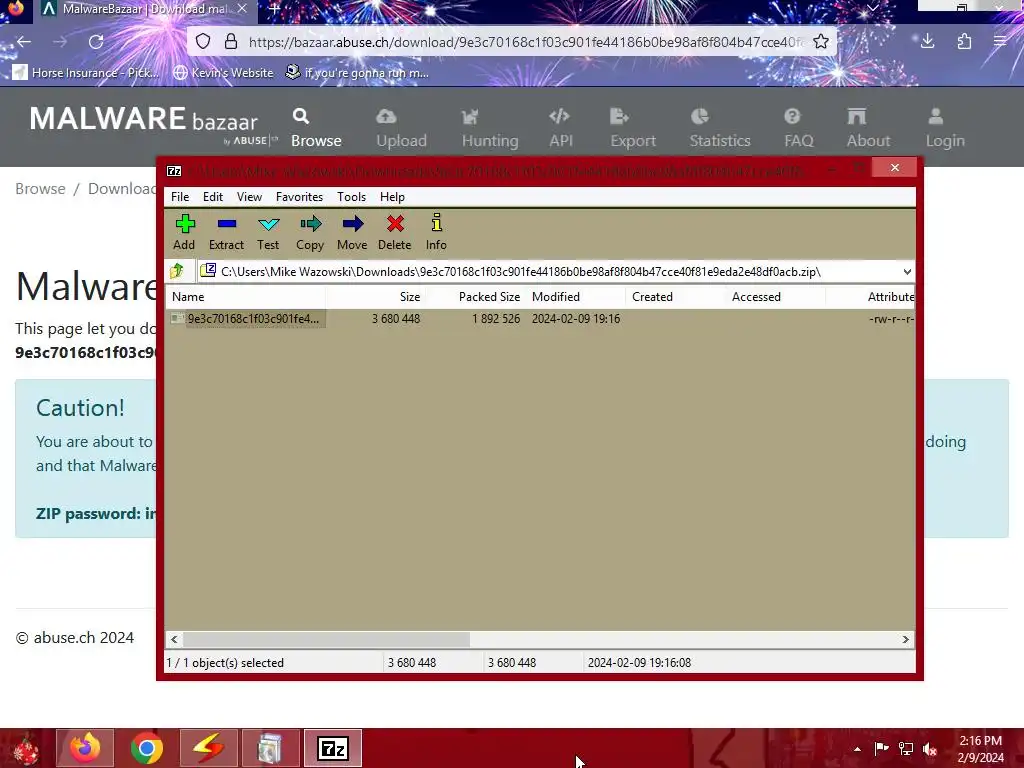This screenshot has width=1024, height=768.
Task: Select the Copy tool in 7-Zip
Action: (x=310, y=232)
